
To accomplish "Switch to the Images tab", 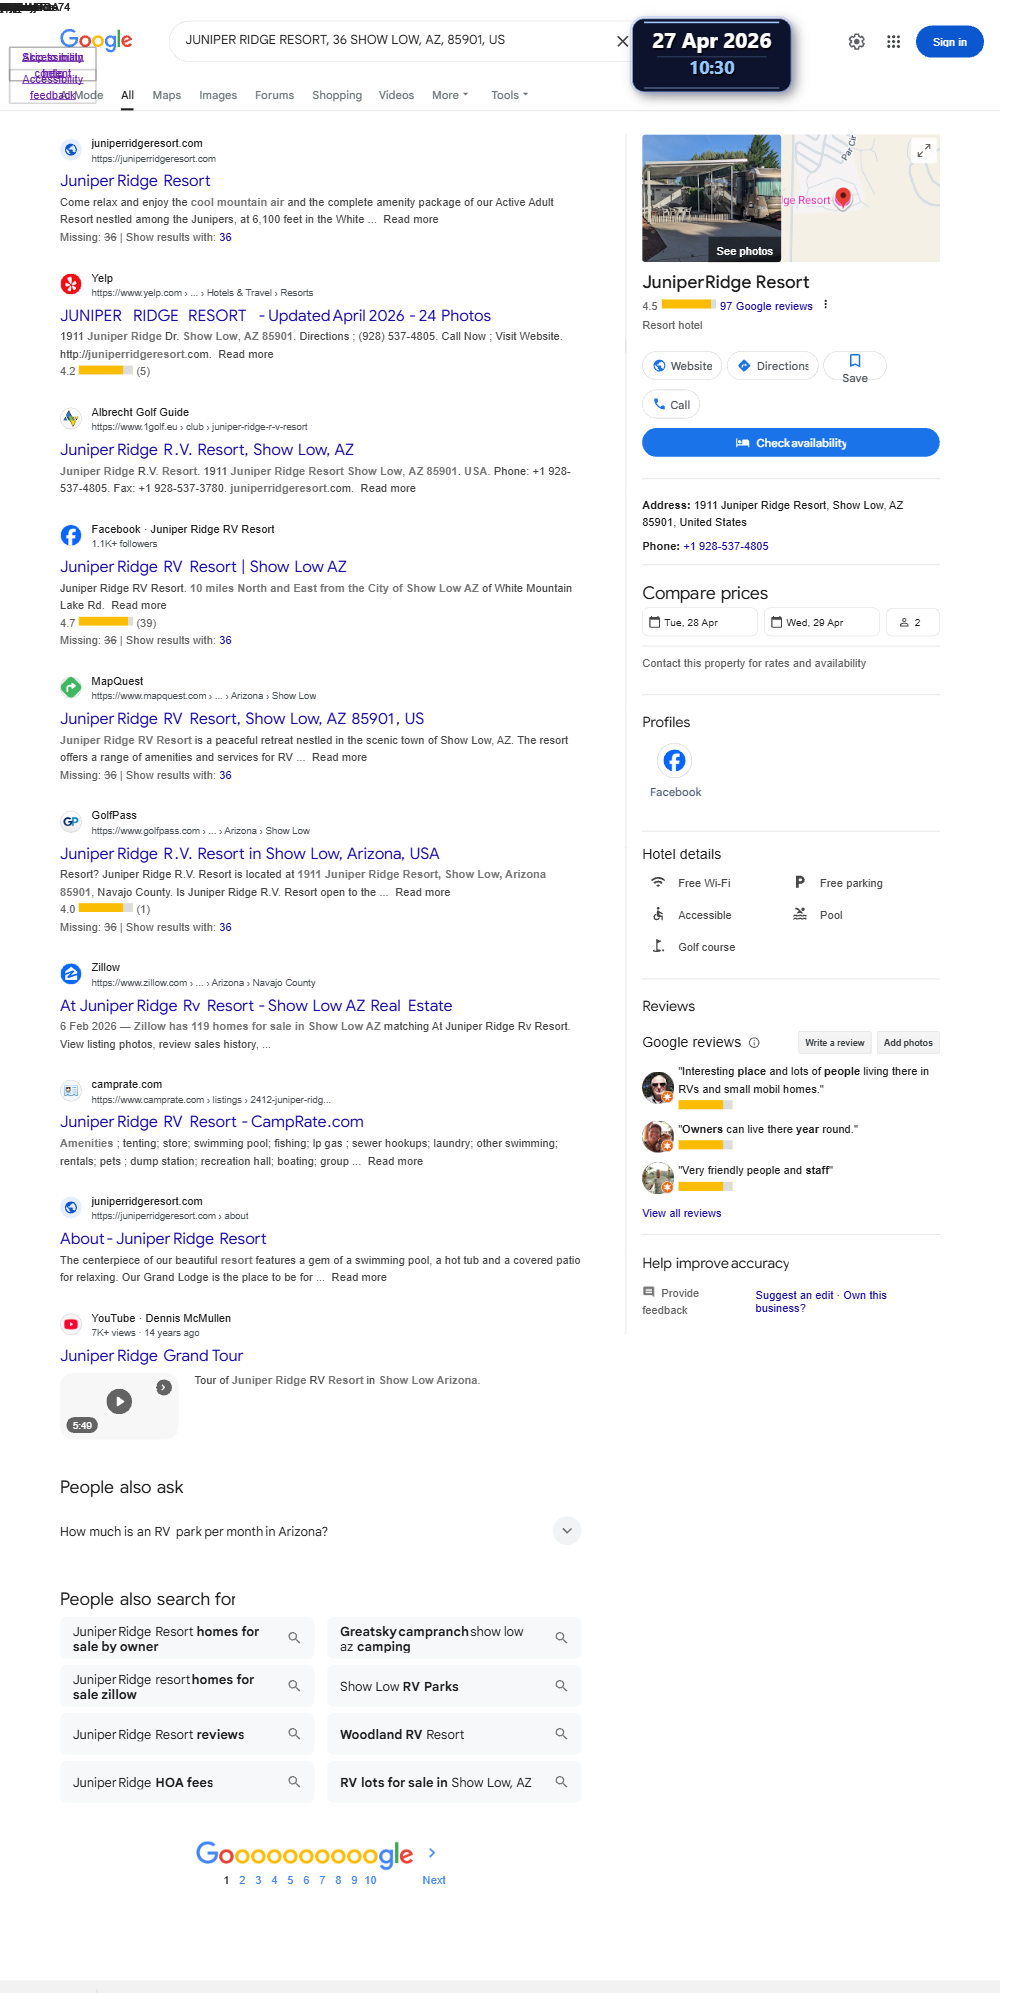I will click(x=218, y=95).
